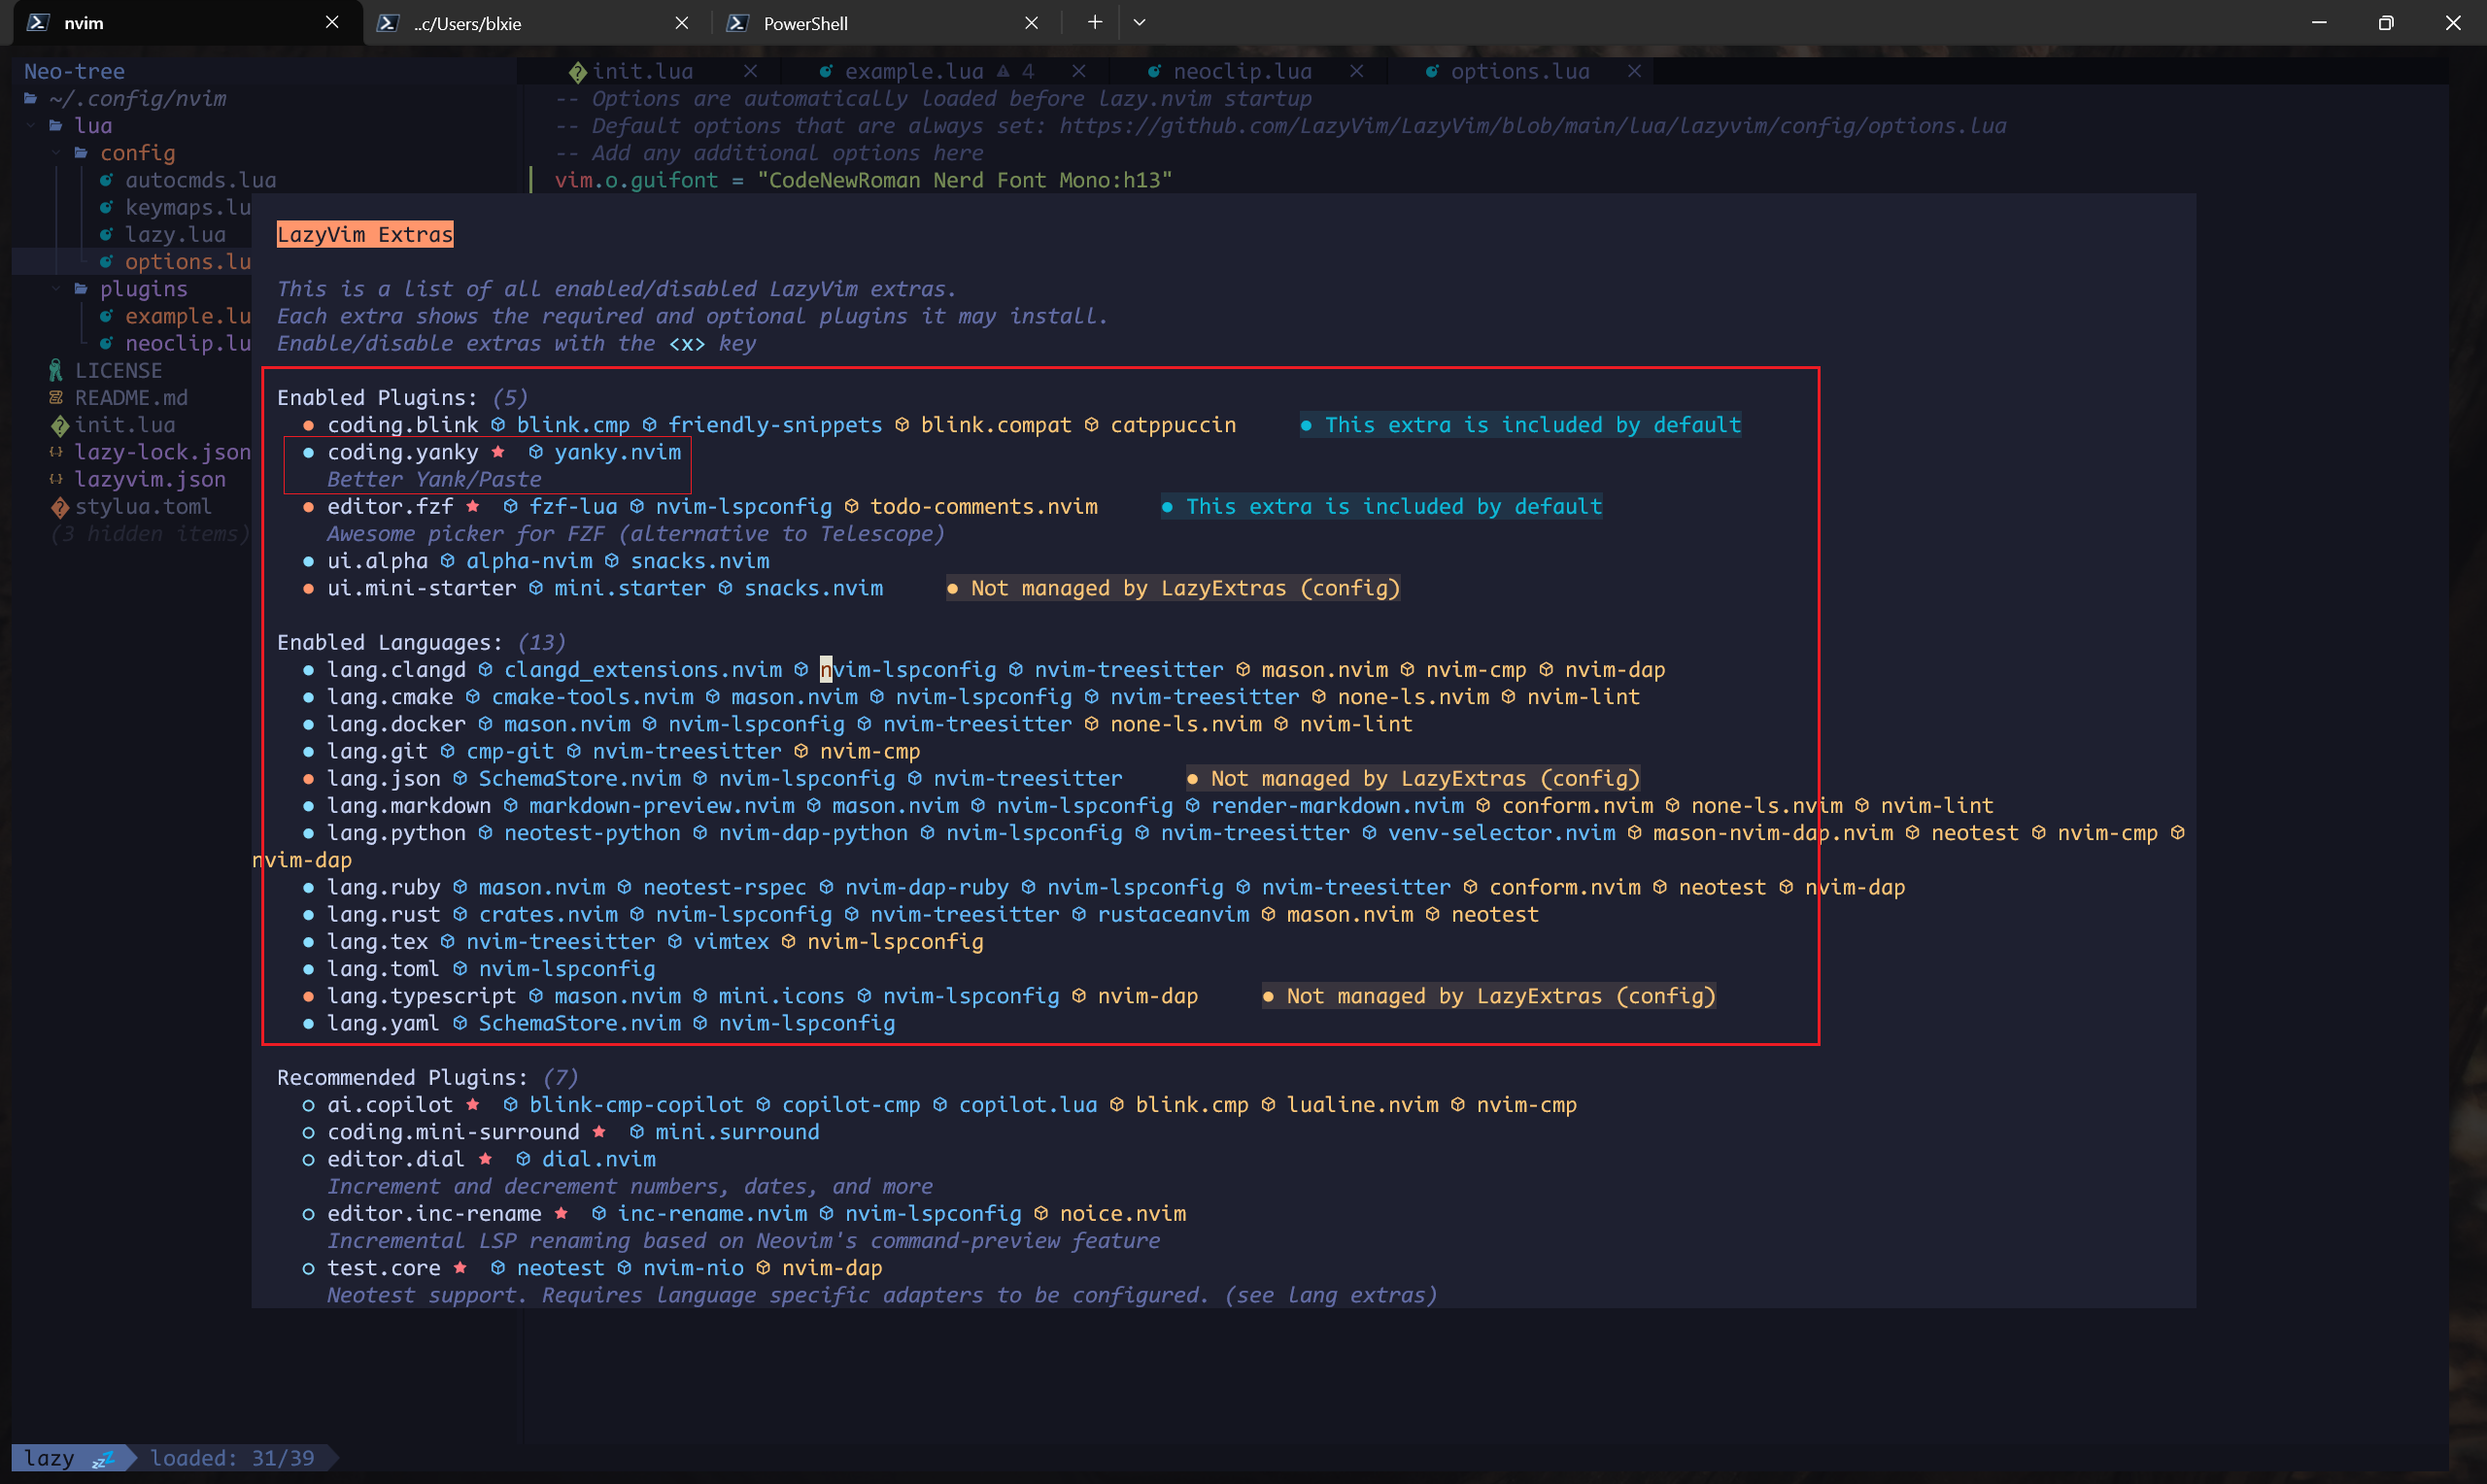
Task: Click the copilot.lua plugin name
Action: (1028, 1105)
